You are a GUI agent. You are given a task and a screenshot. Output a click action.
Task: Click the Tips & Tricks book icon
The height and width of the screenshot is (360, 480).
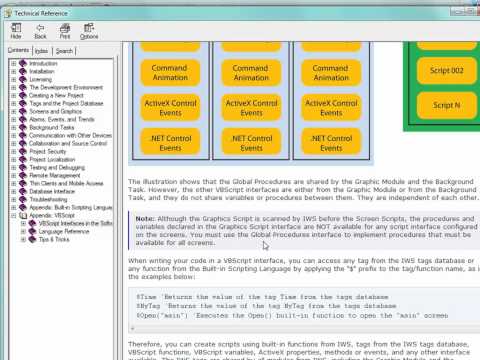tap(32, 239)
